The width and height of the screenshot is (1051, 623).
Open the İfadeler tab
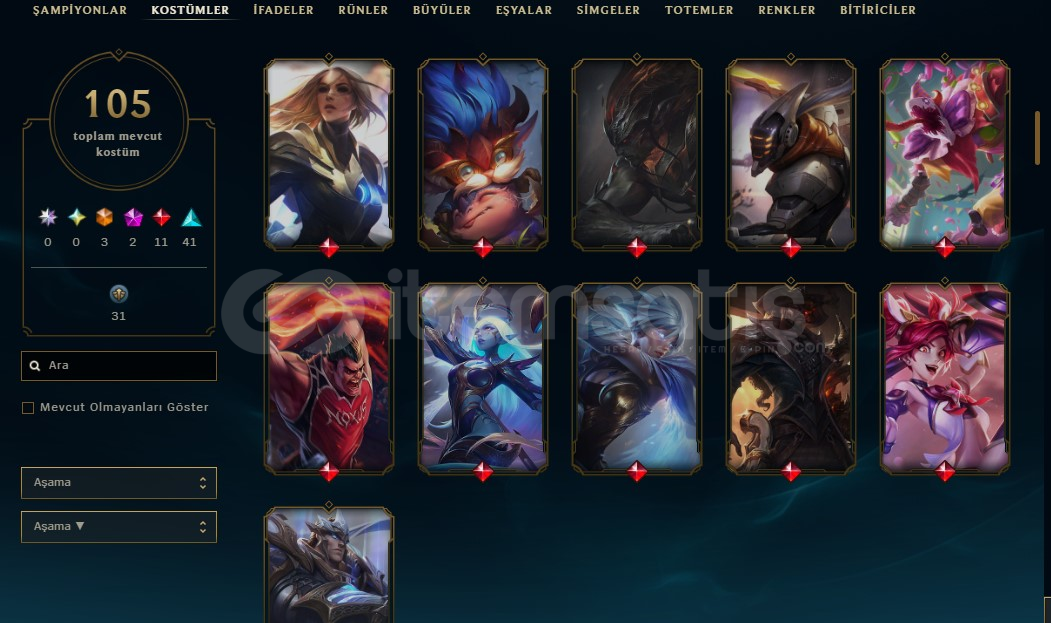point(284,10)
